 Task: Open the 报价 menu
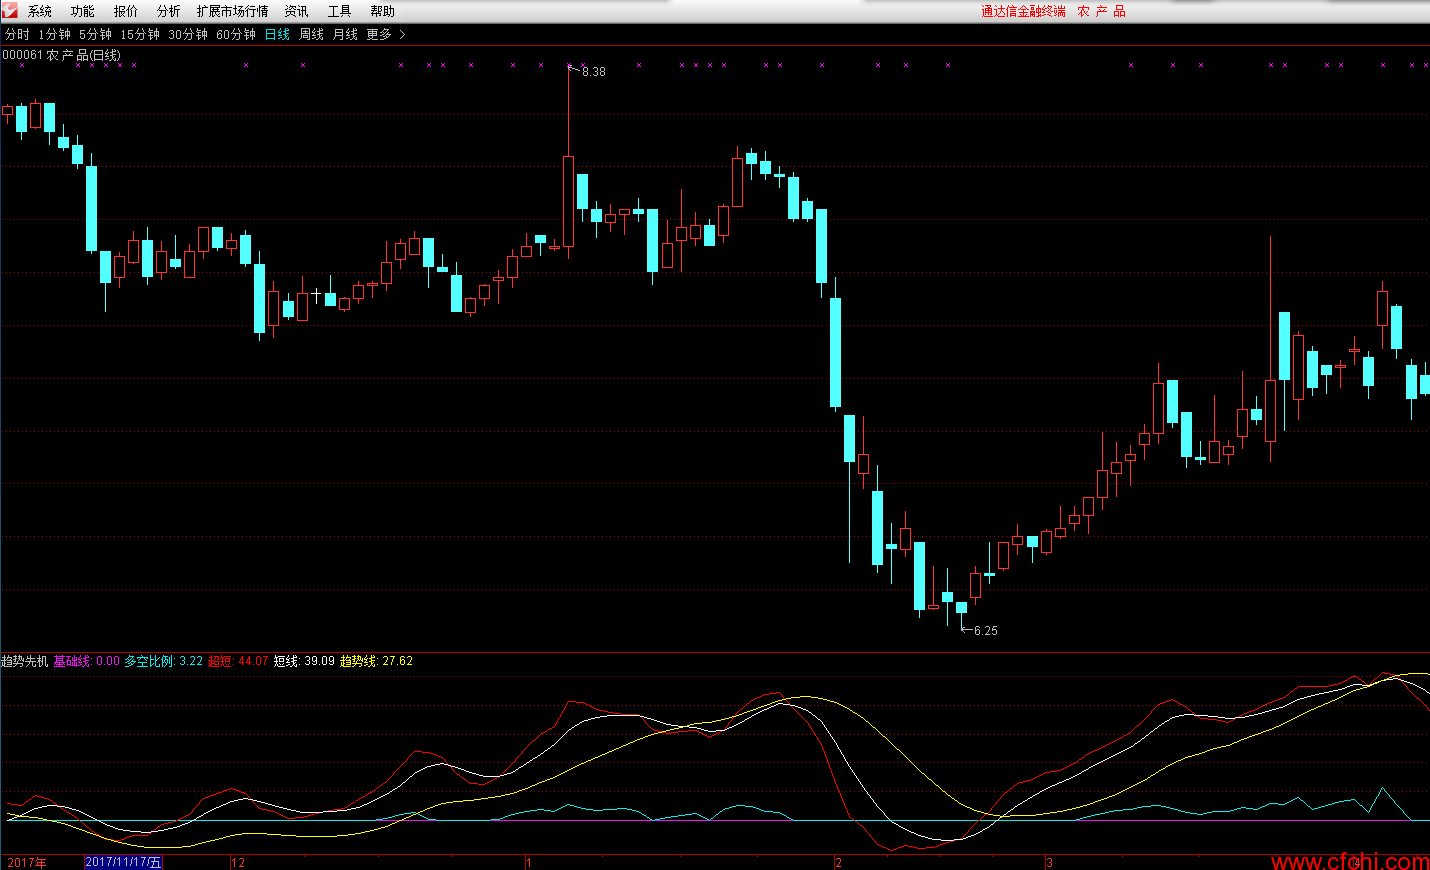[126, 11]
